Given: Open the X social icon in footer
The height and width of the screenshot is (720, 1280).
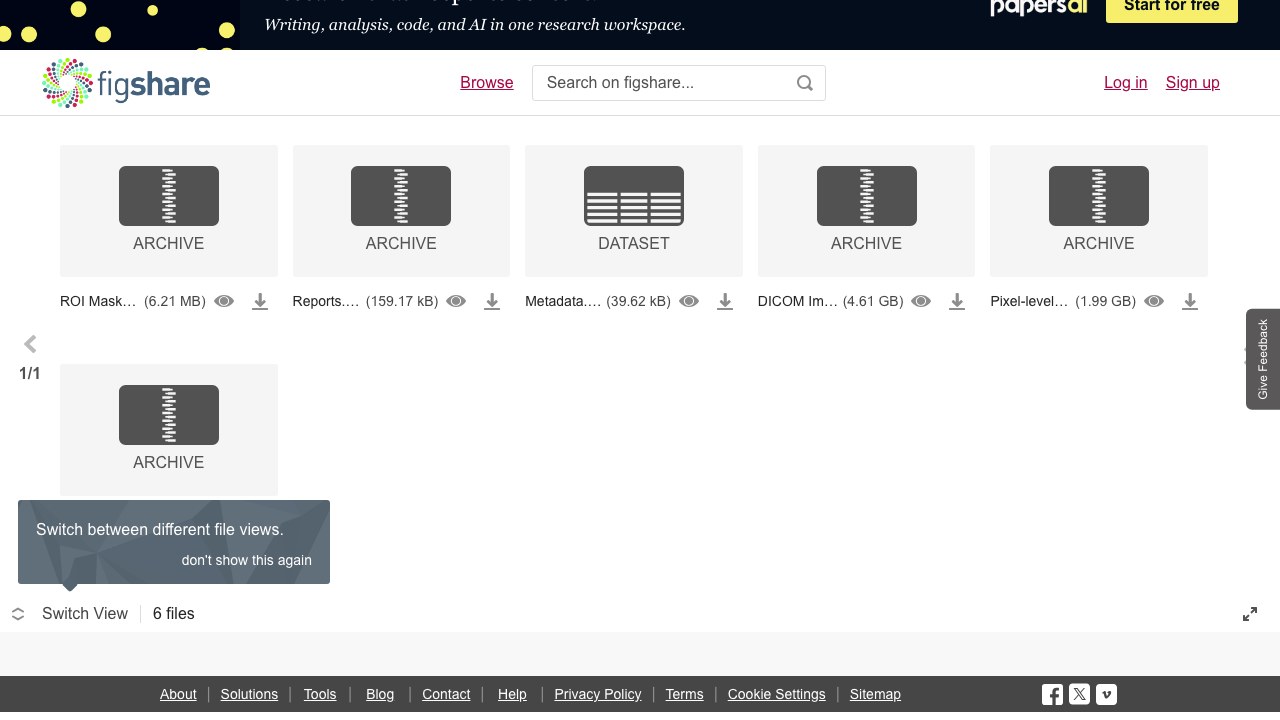Looking at the screenshot, I should (x=1079, y=694).
